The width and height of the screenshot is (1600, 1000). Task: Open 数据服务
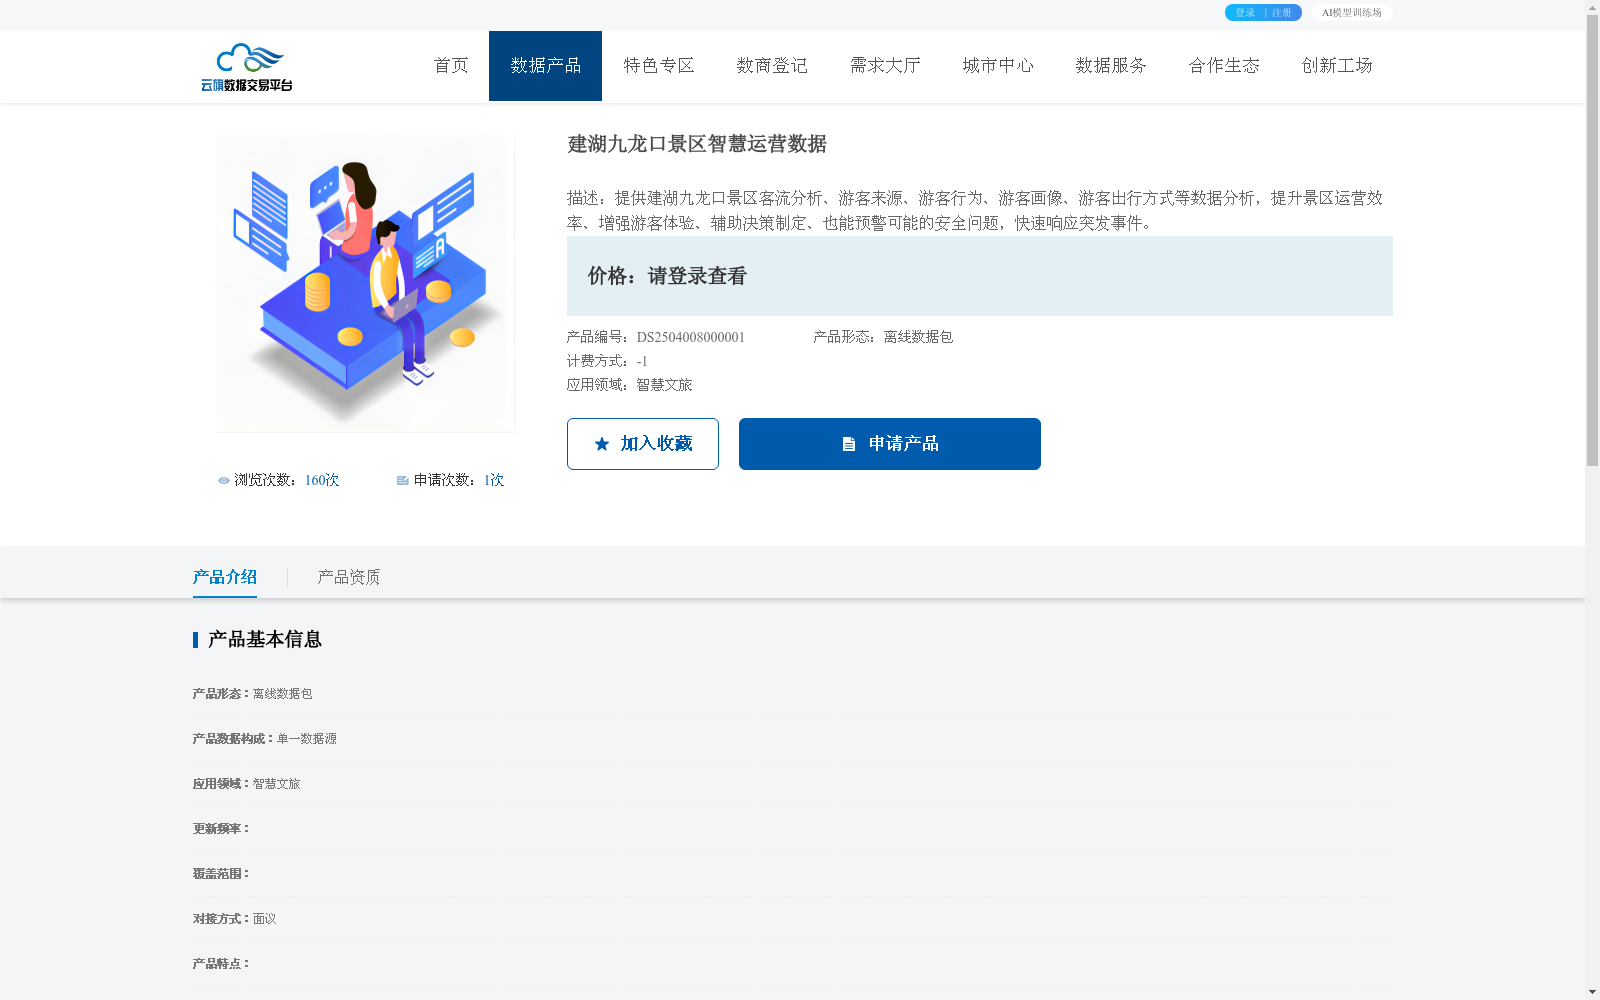click(x=1110, y=65)
